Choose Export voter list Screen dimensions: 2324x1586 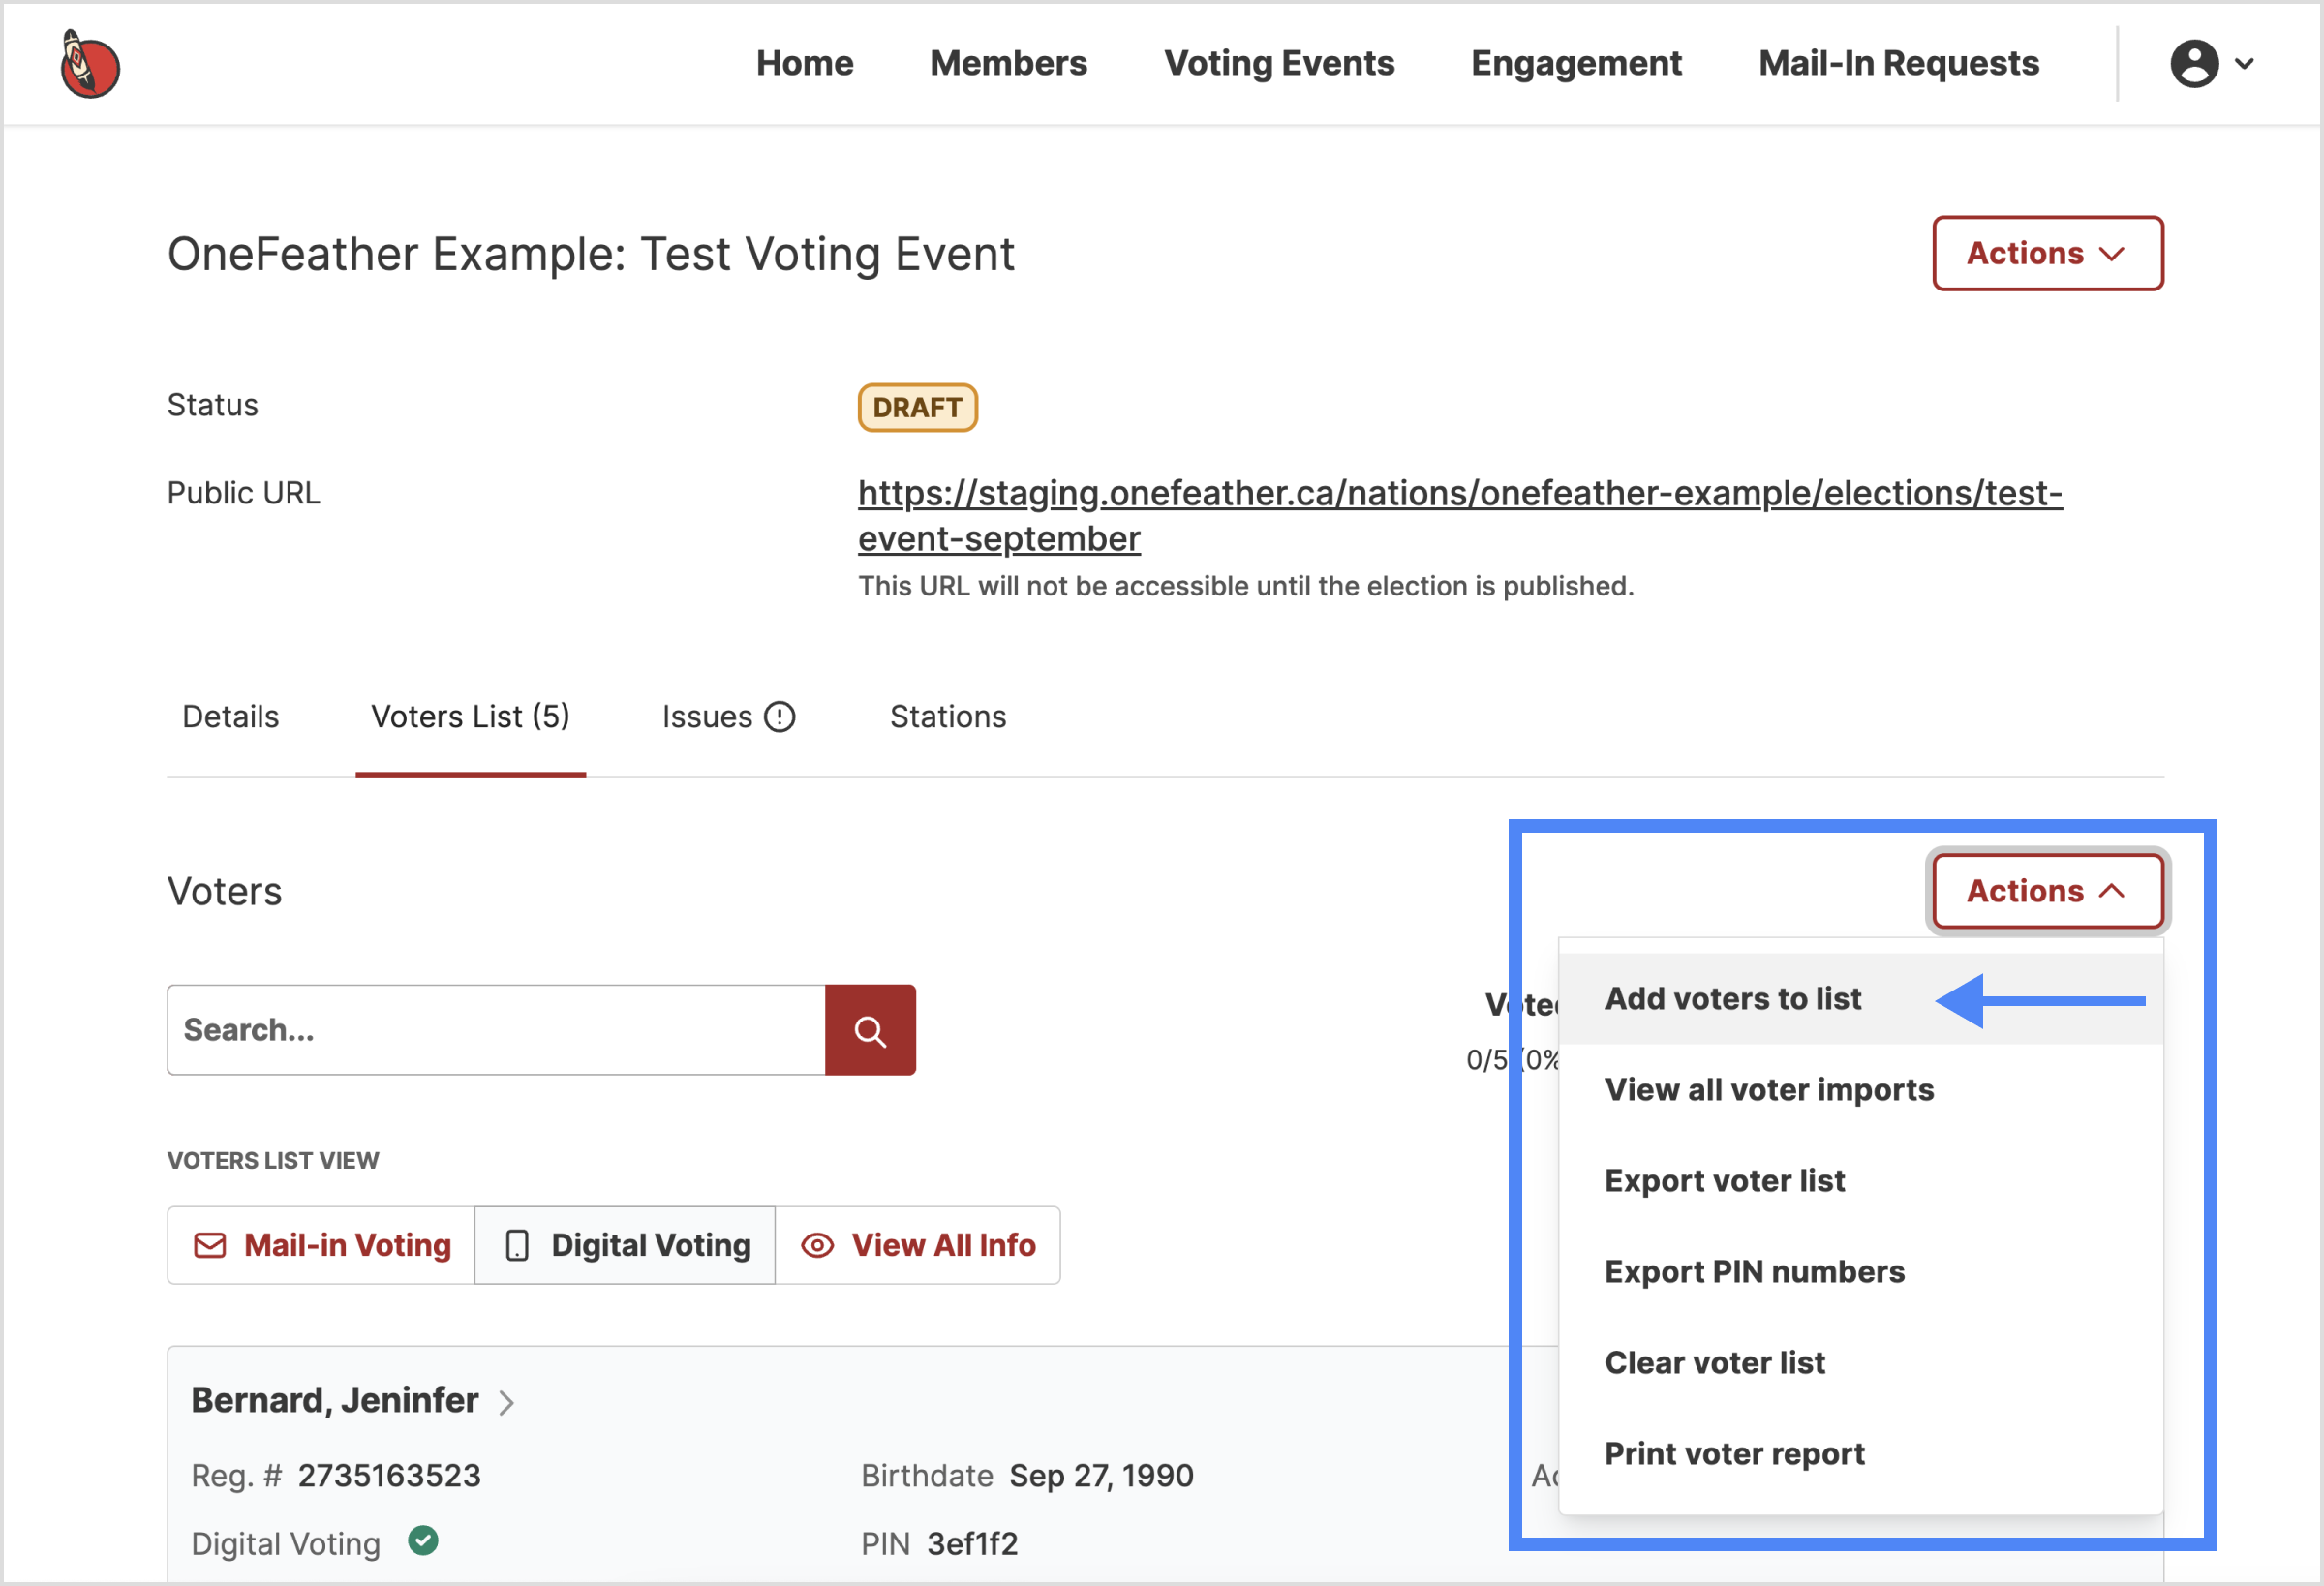point(1860,1181)
